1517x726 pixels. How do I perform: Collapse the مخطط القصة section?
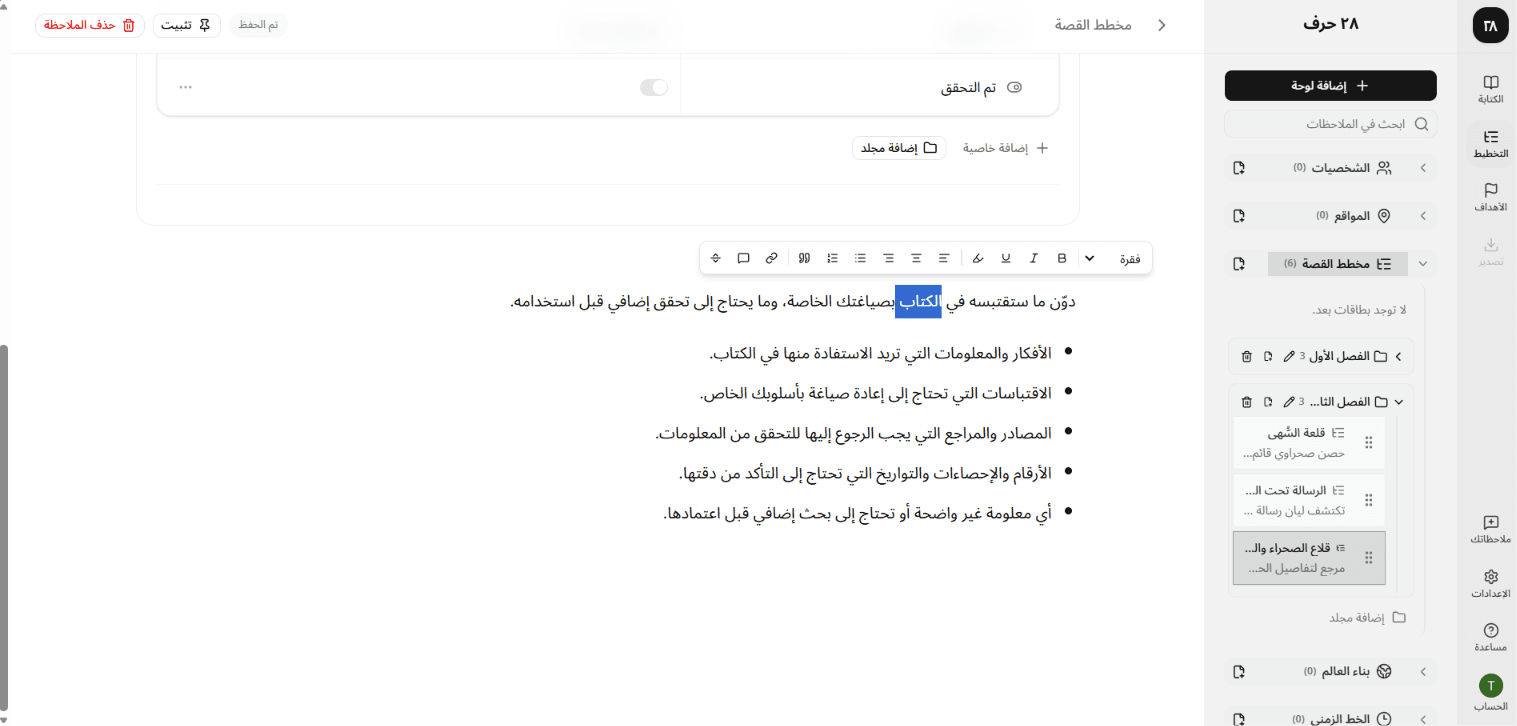coord(1423,264)
